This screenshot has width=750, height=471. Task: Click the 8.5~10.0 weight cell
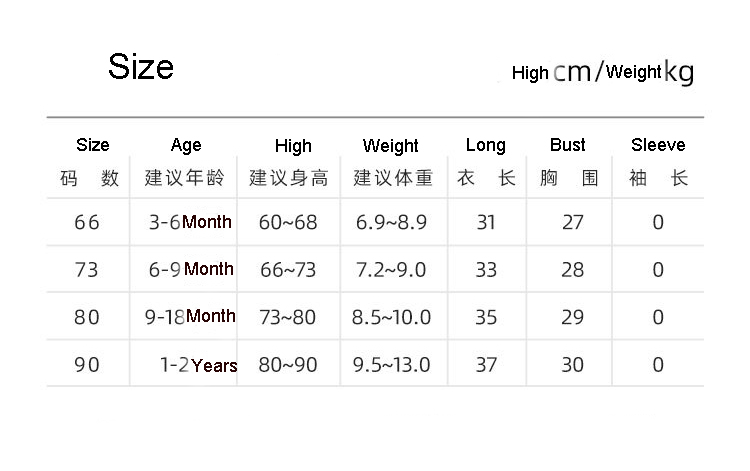pos(391,318)
